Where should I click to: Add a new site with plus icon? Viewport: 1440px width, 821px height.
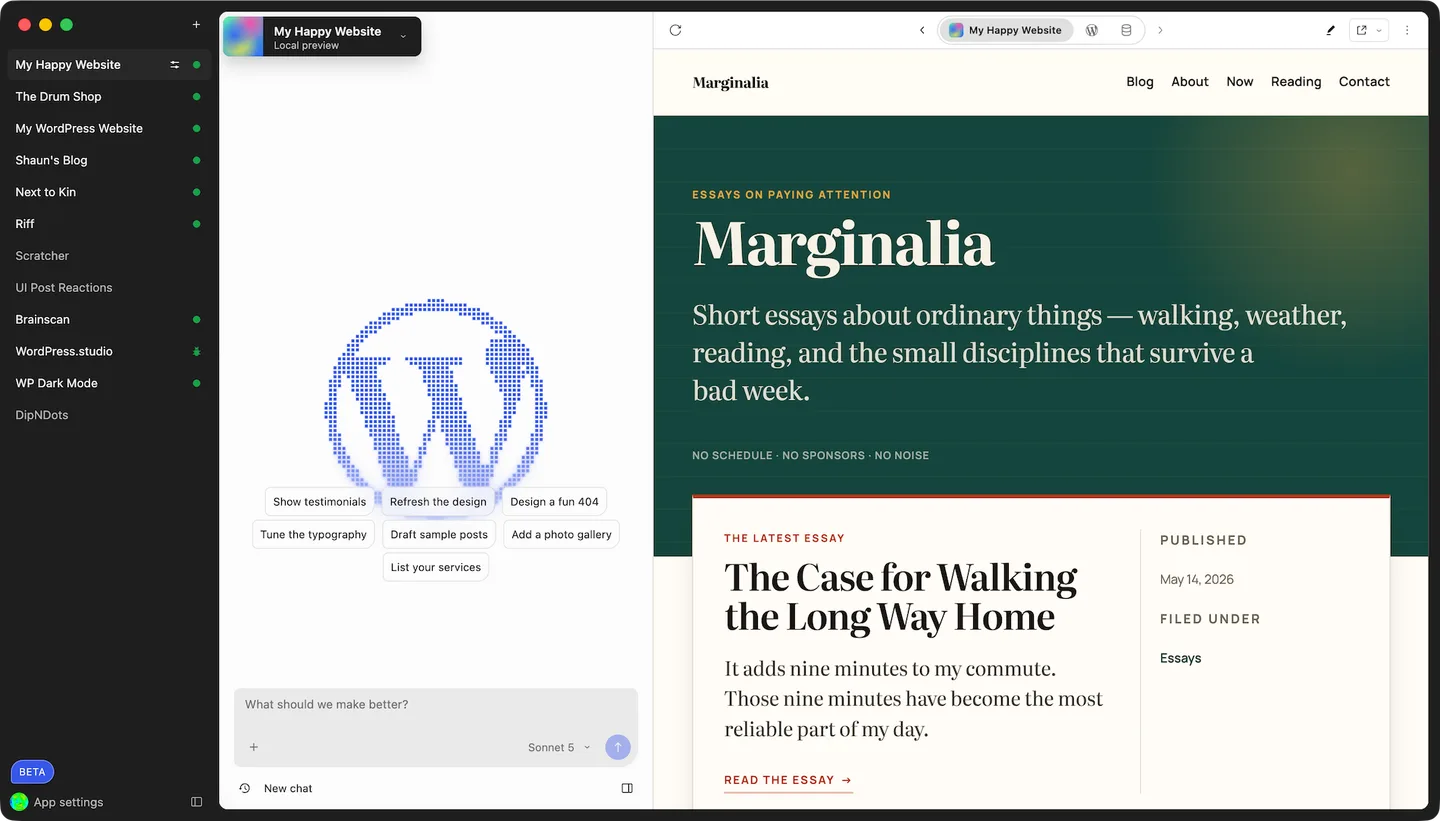click(196, 25)
